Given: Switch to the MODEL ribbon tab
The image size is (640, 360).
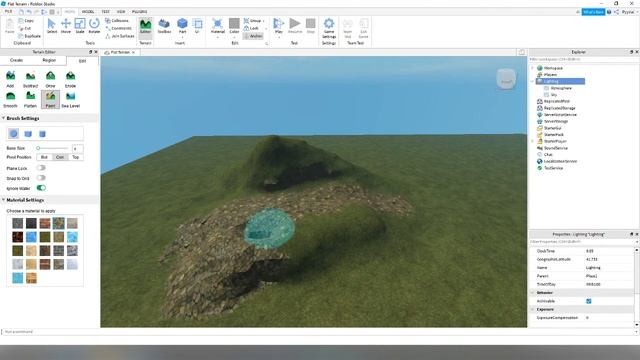Looking at the screenshot, I should coord(88,12).
